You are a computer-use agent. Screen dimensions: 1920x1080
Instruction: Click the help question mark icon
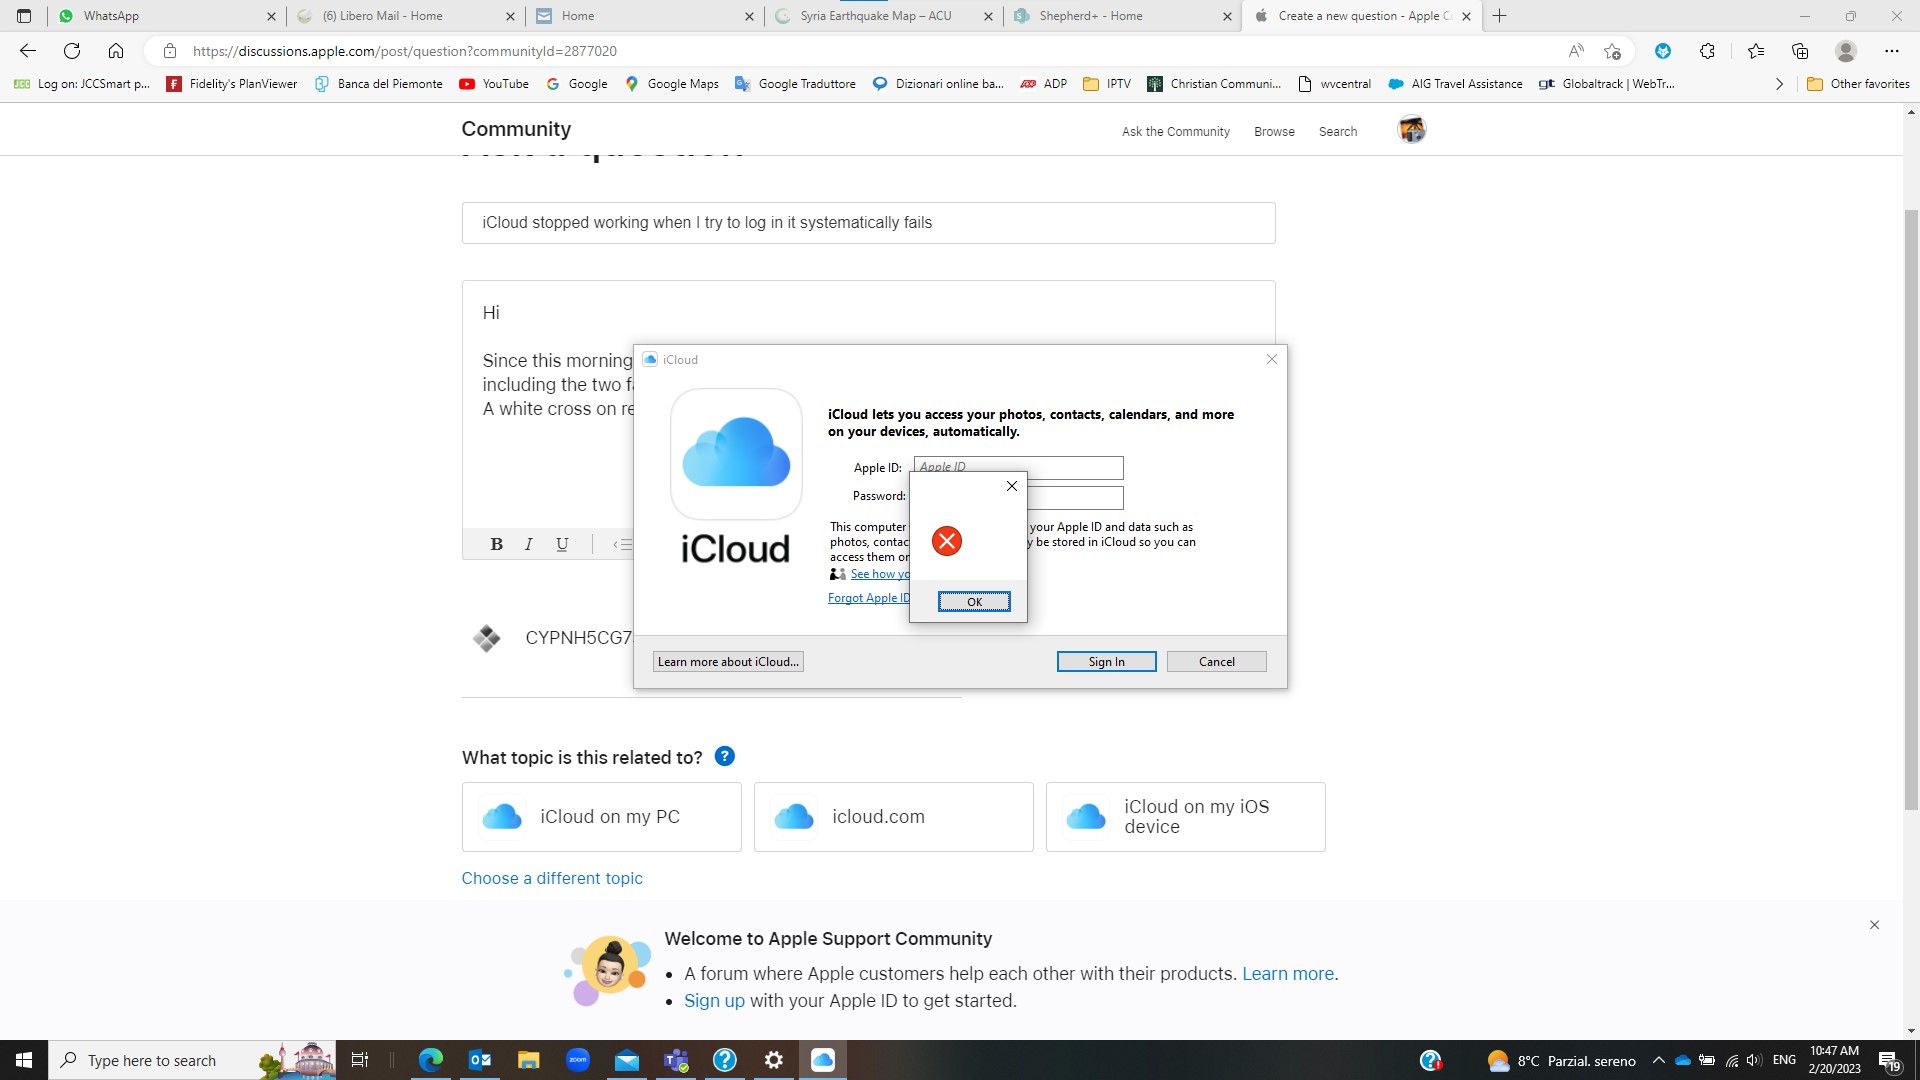(x=725, y=757)
